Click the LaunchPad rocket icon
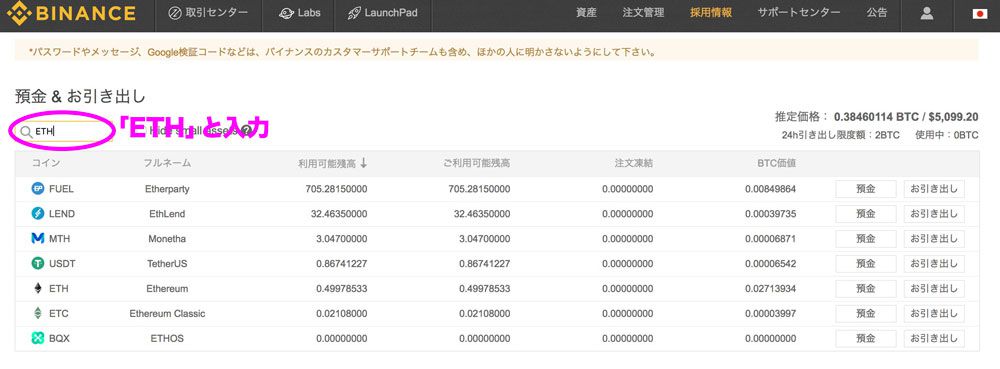Viewport: 1000px width, 369px height. (354, 13)
